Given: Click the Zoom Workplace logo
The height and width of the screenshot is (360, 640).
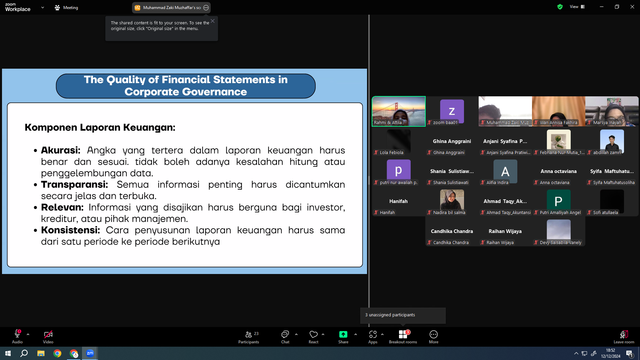Looking at the screenshot, I should 18,7.
